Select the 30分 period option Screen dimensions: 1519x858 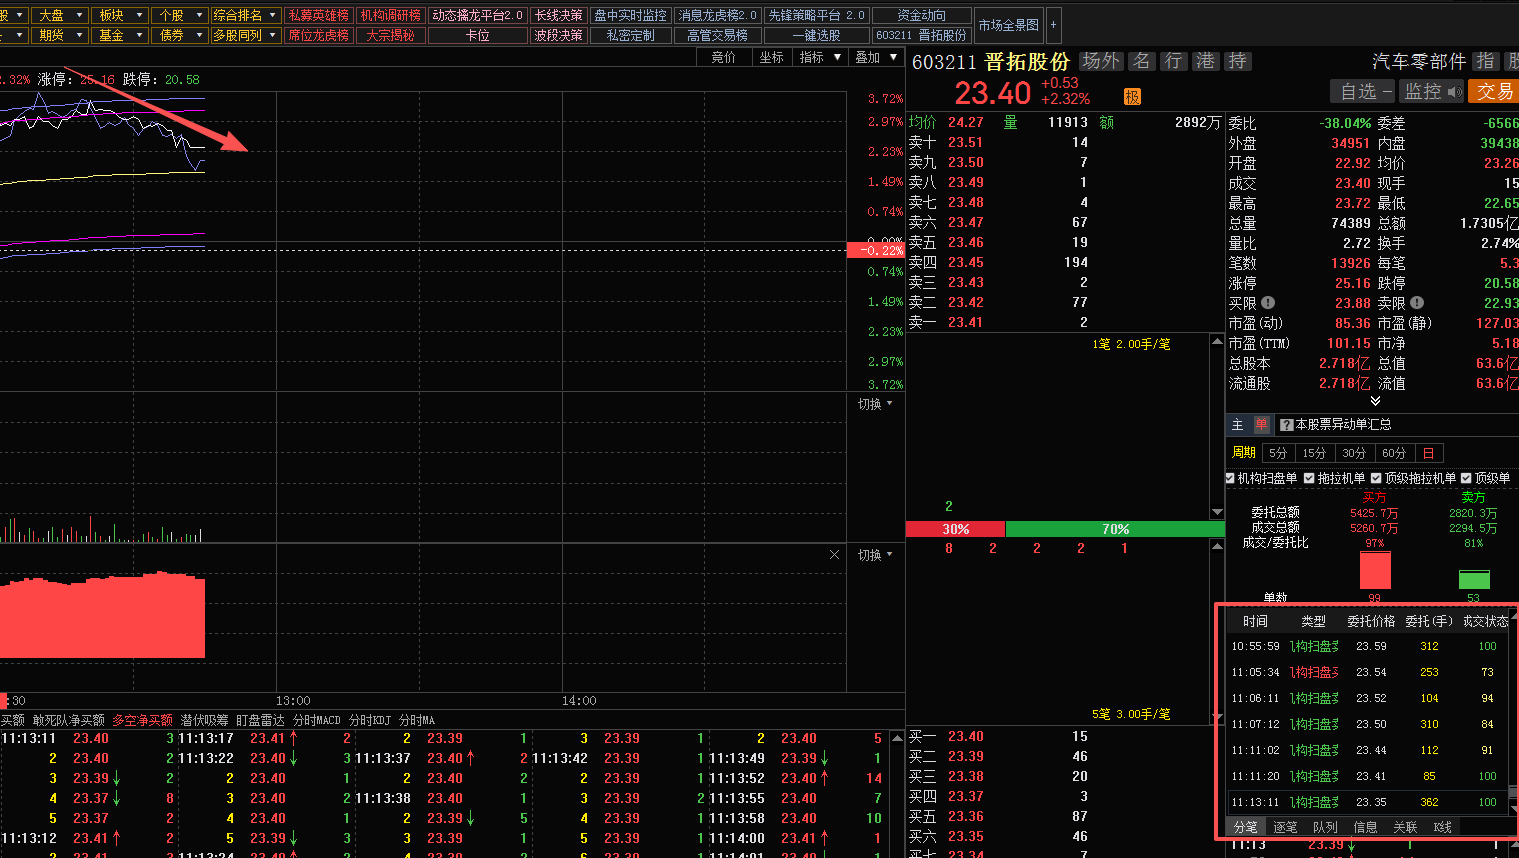point(1354,453)
